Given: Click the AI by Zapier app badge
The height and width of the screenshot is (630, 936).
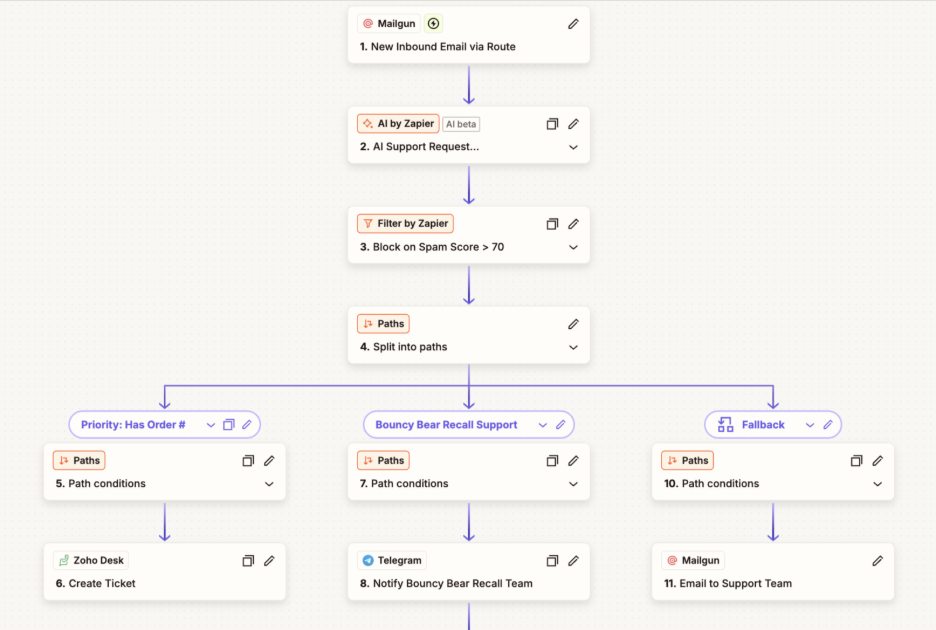Looking at the screenshot, I should 398,124.
